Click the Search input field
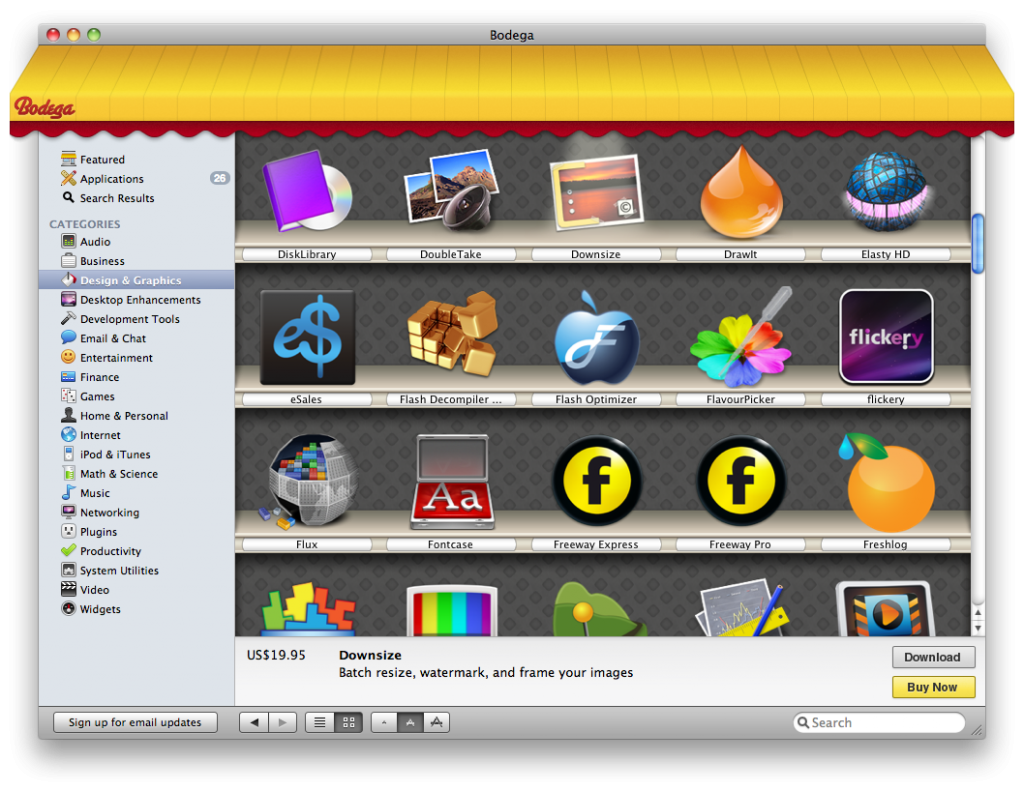Viewport: 1024px width, 792px height. [879, 723]
